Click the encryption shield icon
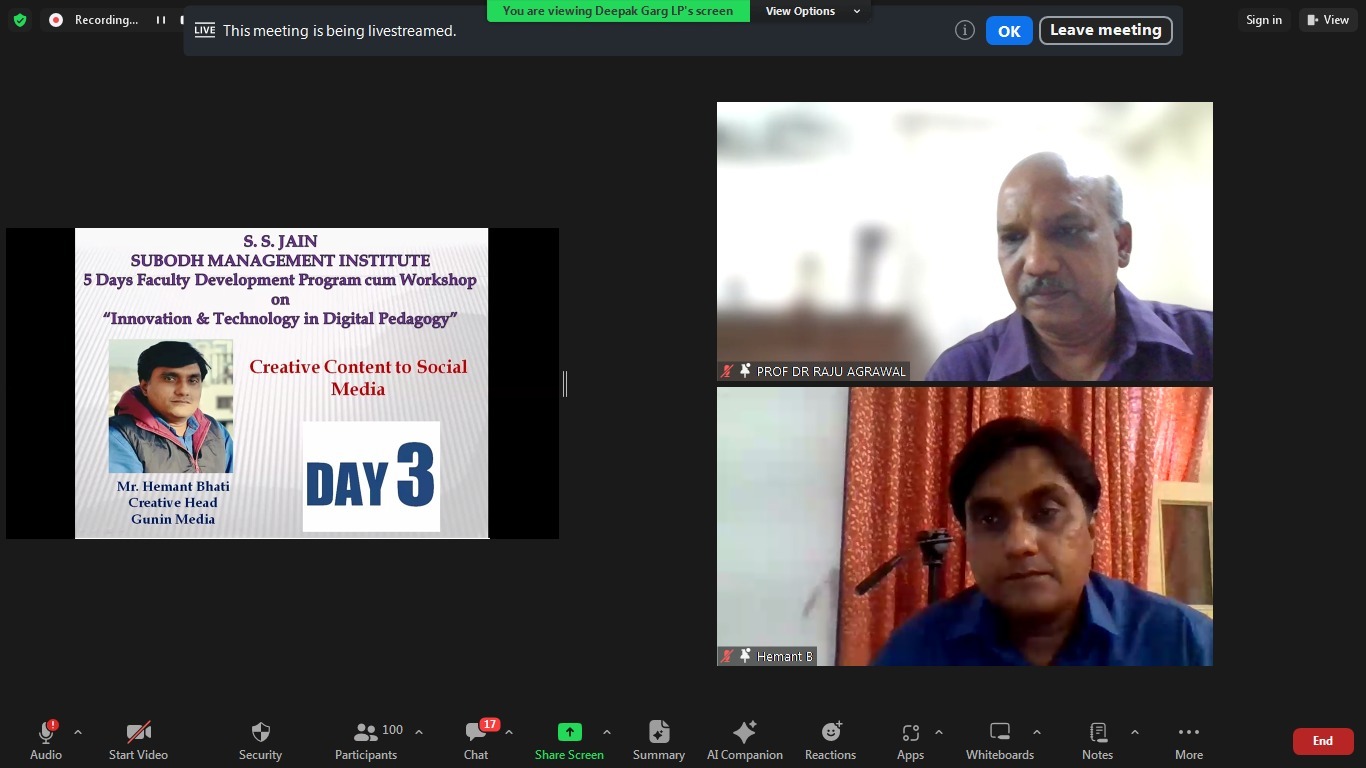 click(x=20, y=20)
